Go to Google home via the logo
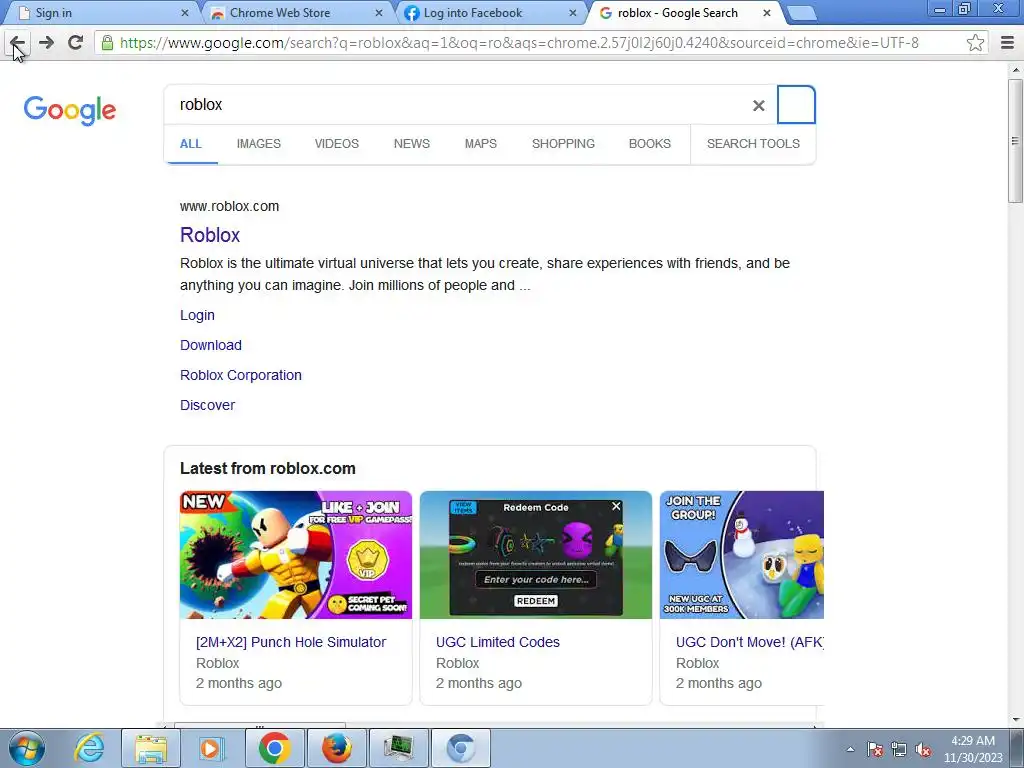 click(x=70, y=110)
